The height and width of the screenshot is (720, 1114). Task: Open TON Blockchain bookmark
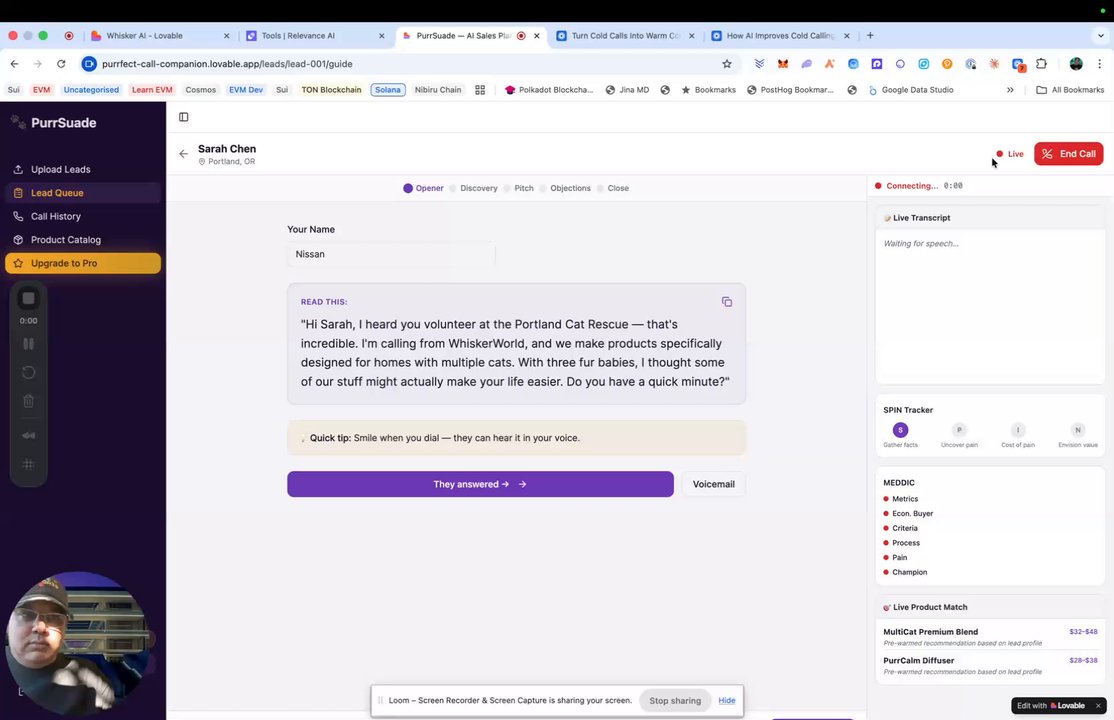coord(331,90)
